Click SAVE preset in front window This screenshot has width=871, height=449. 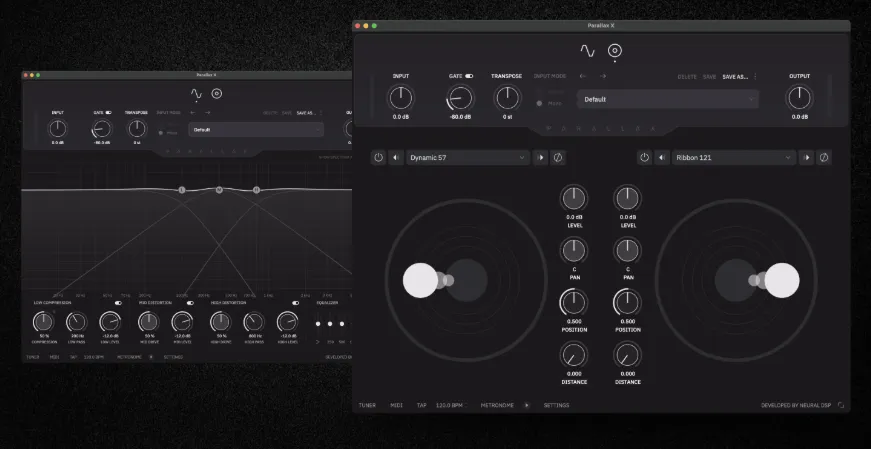point(709,77)
